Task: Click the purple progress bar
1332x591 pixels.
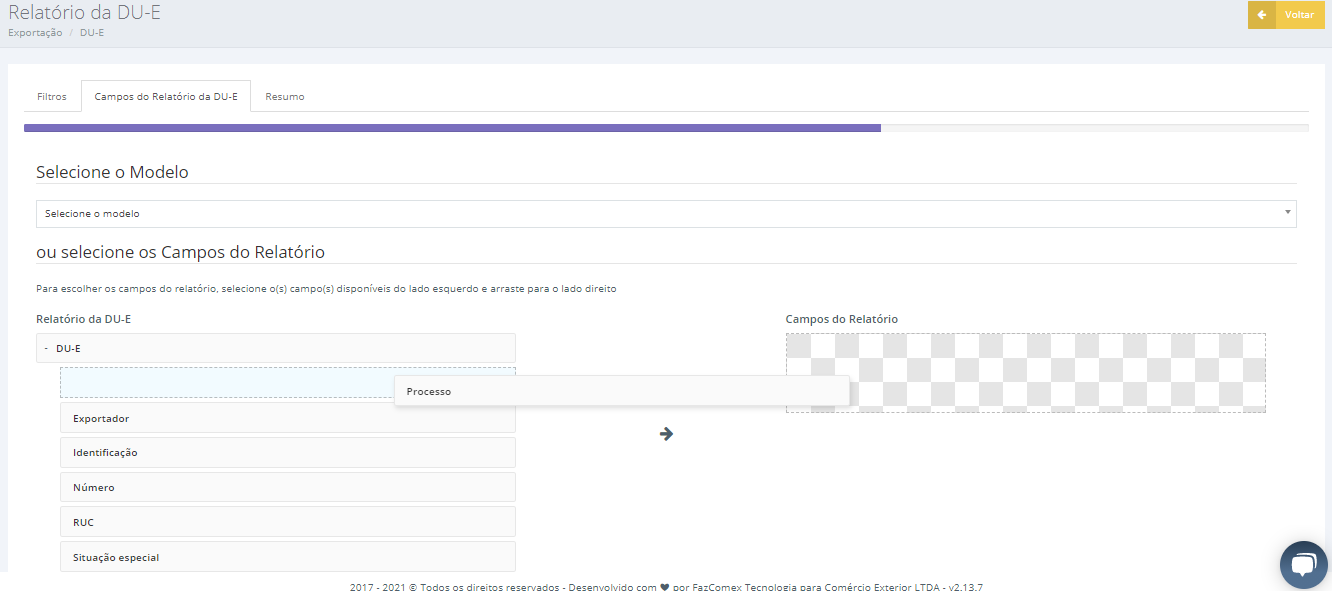Action: coord(452,128)
